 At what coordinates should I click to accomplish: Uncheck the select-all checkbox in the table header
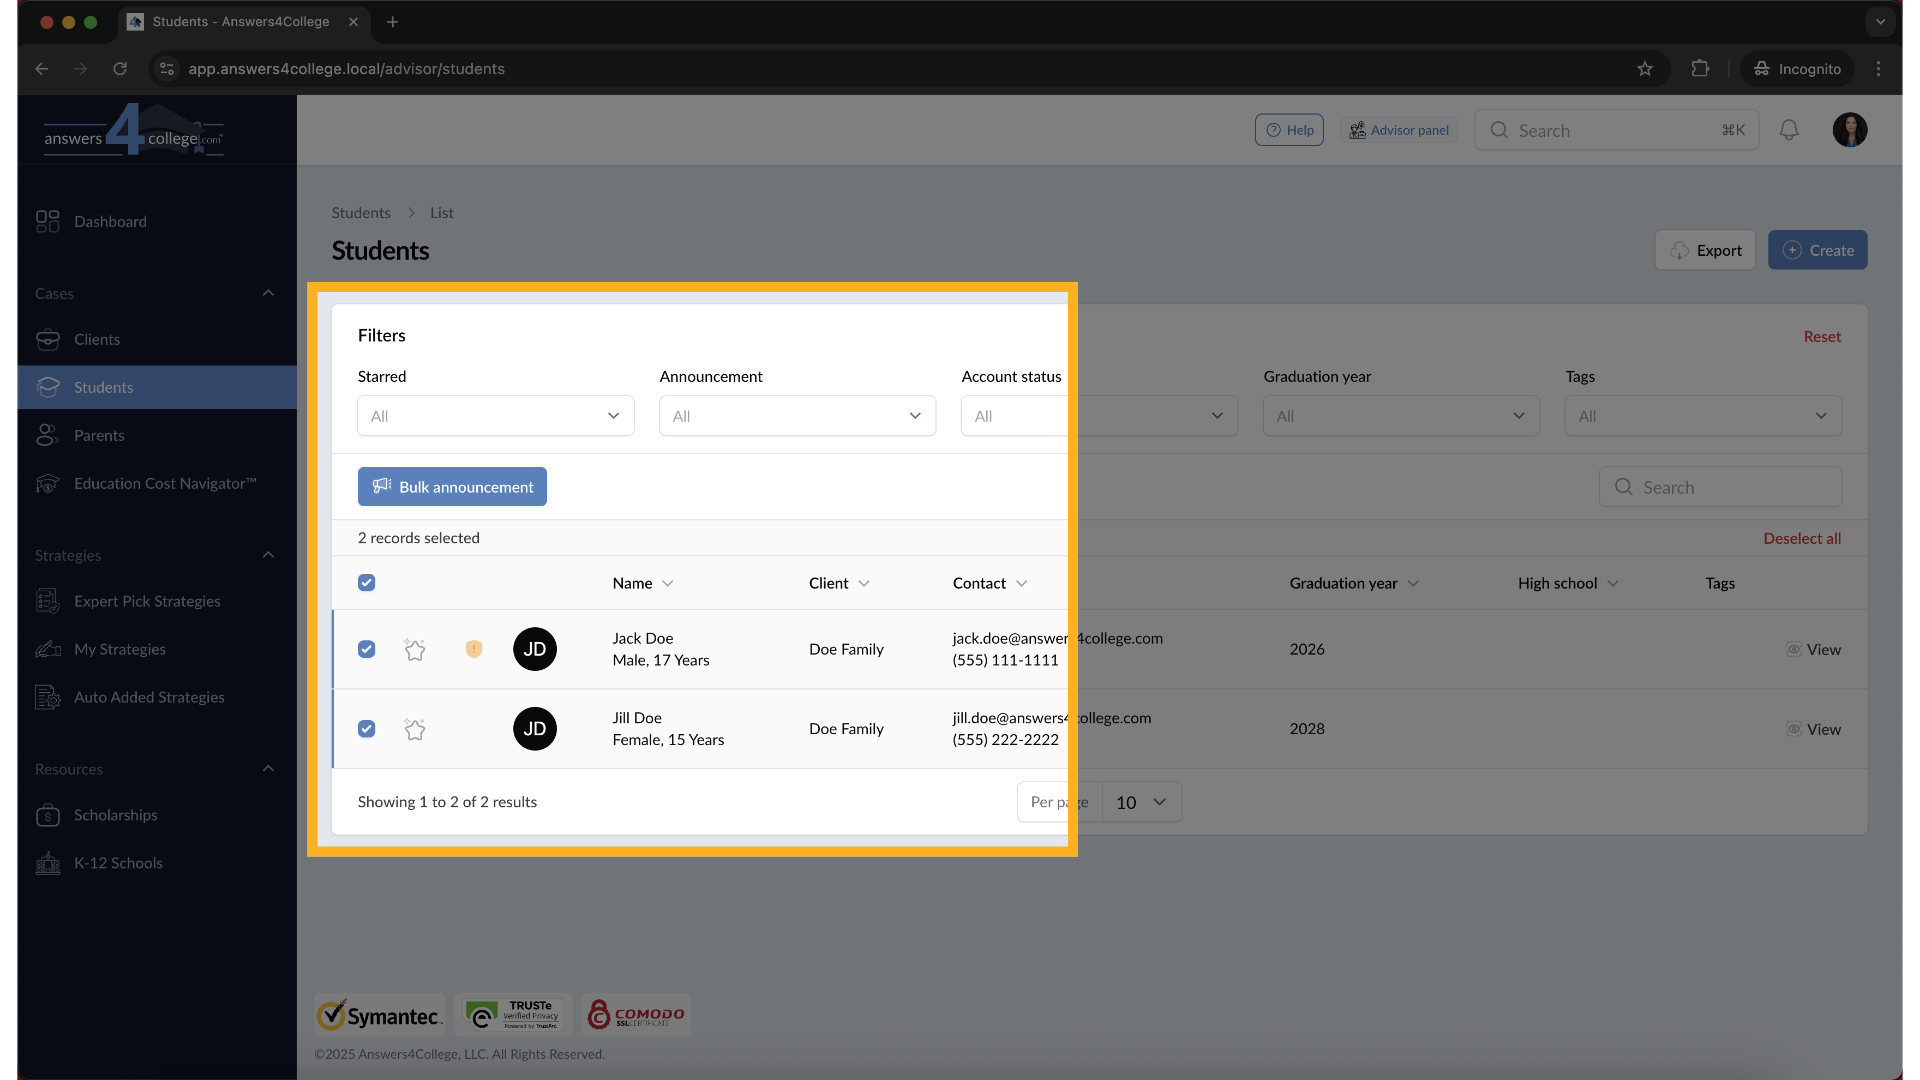click(x=367, y=583)
